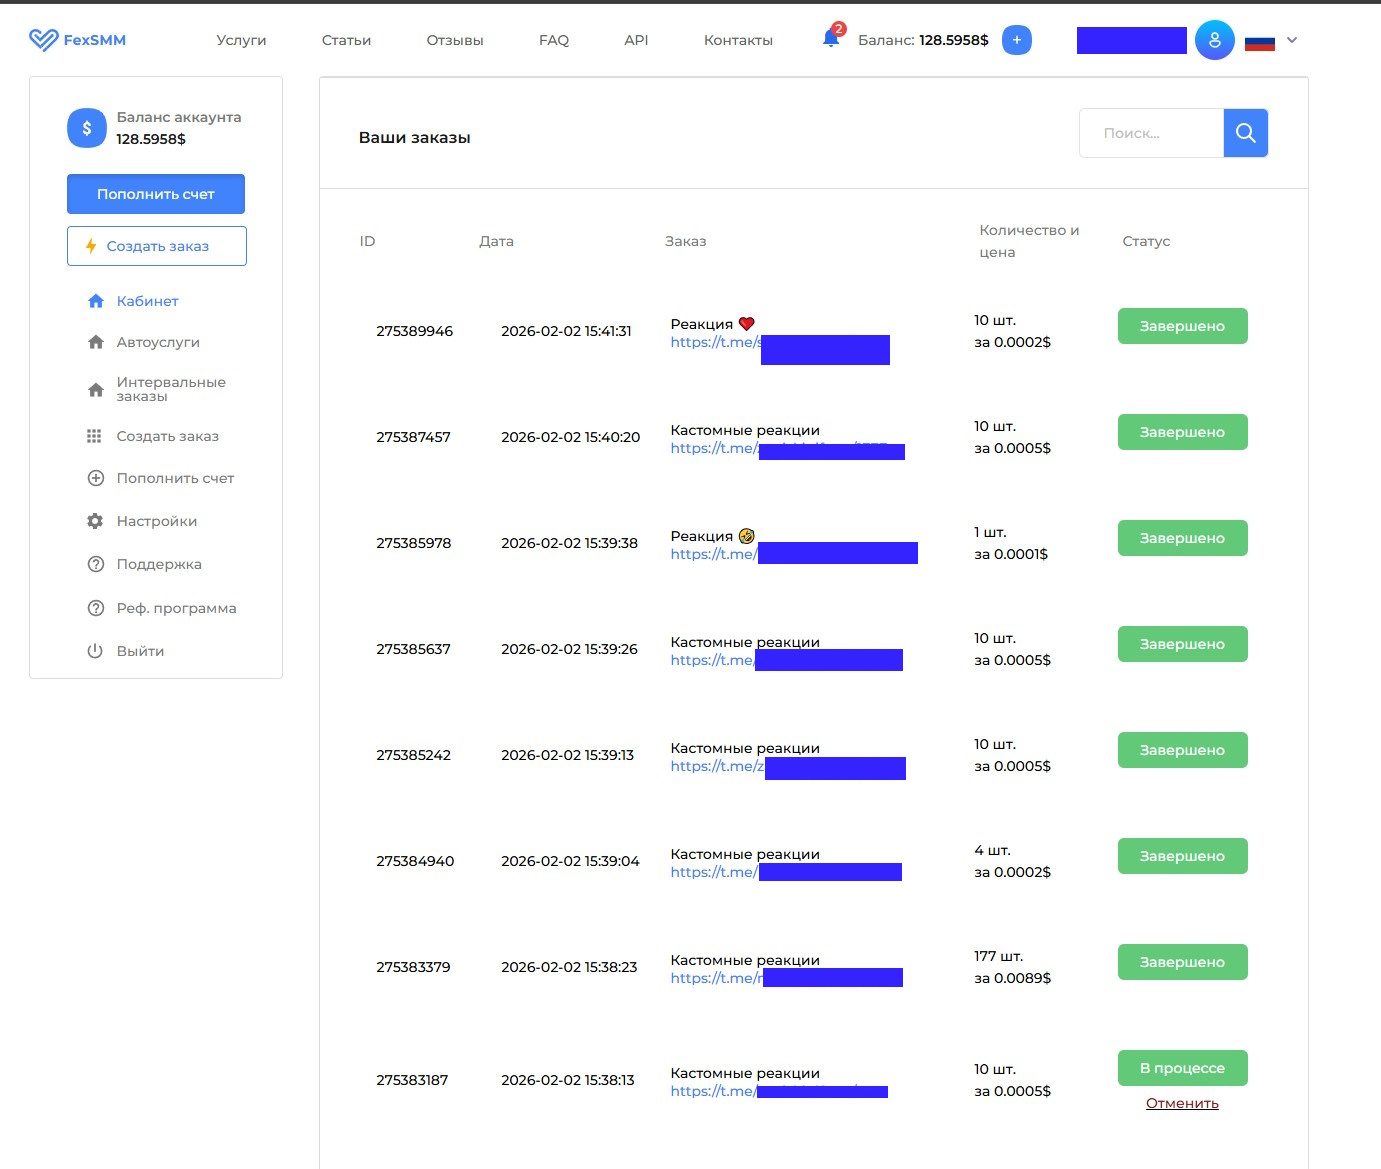Open Автоуслуги in the sidebar
The width and height of the screenshot is (1381, 1169).
(157, 342)
